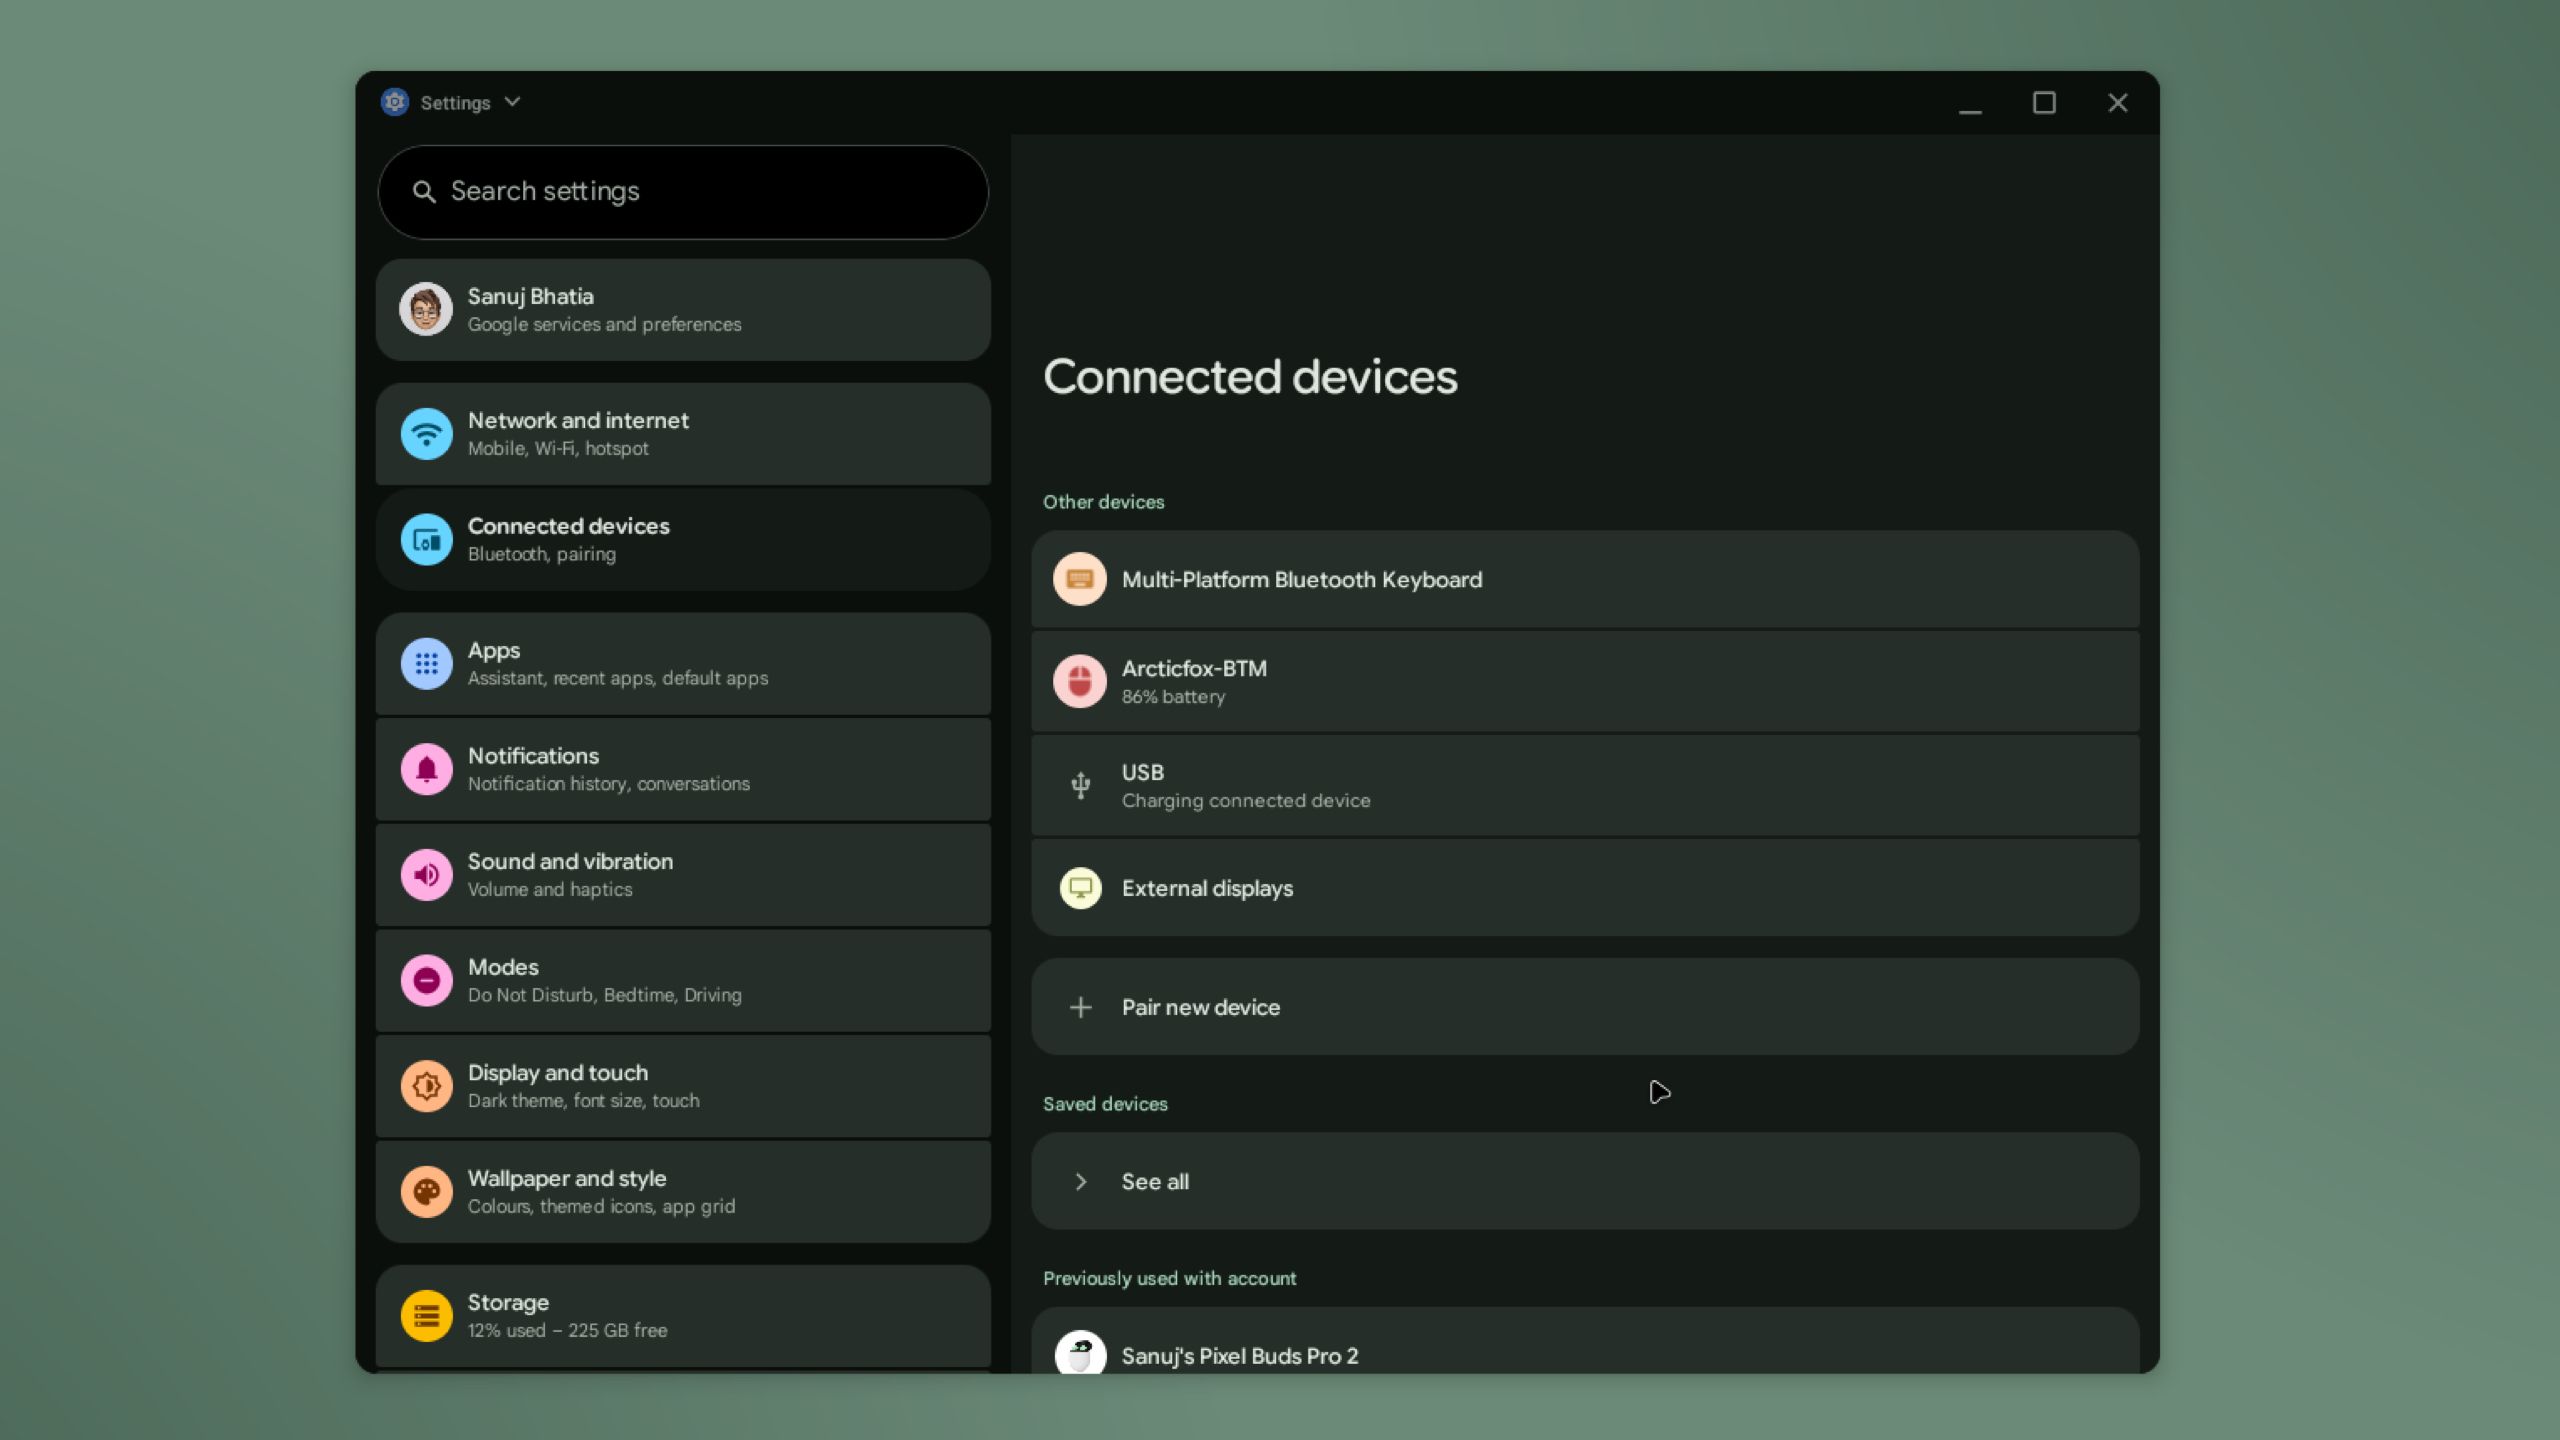
Task: Maximize the Settings window
Action: tap(2044, 103)
